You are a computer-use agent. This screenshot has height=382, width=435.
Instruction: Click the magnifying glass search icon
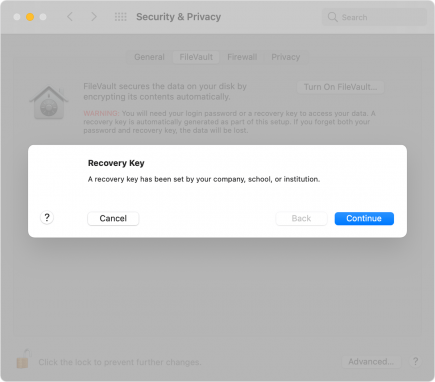coord(332,17)
